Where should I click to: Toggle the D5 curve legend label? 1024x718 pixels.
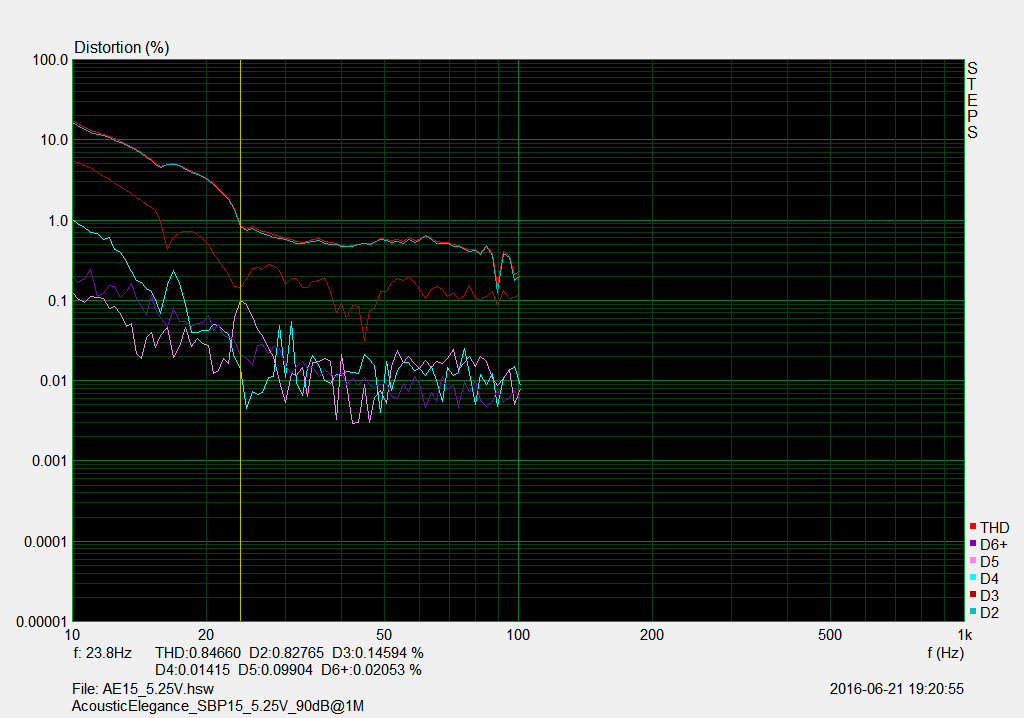[x=989, y=561]
